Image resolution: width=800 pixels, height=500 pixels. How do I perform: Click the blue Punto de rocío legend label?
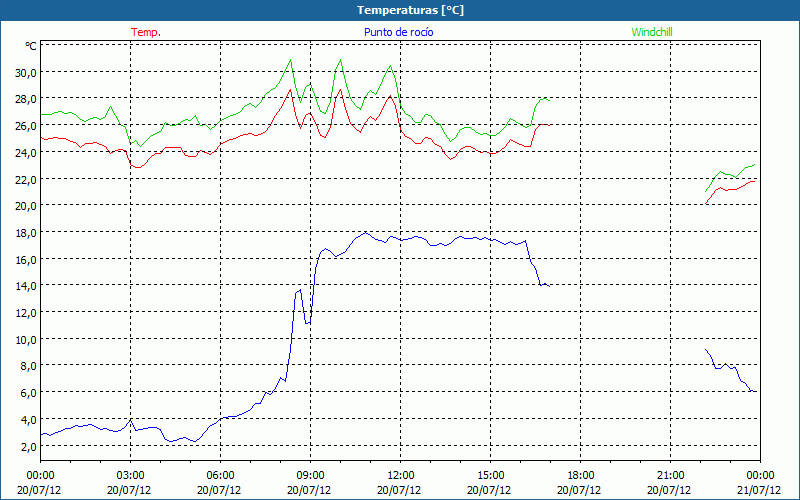(x=398, y=32)
